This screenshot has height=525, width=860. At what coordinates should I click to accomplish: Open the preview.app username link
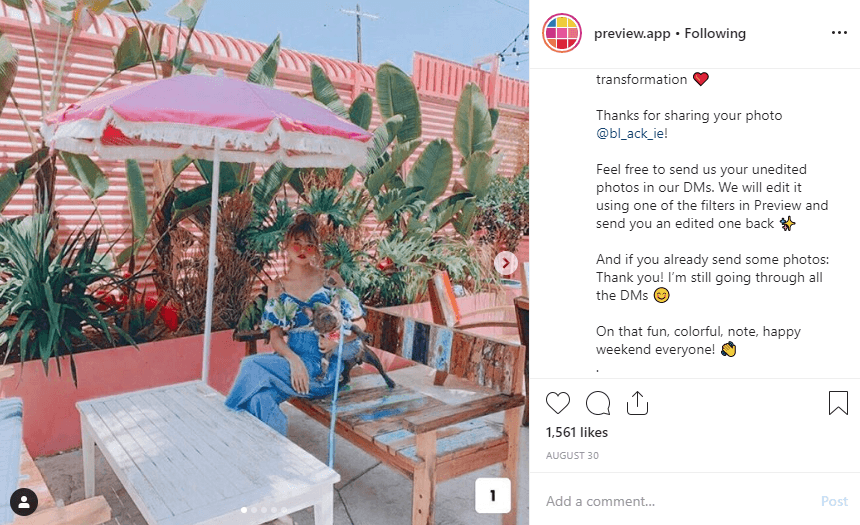(632, 33)
